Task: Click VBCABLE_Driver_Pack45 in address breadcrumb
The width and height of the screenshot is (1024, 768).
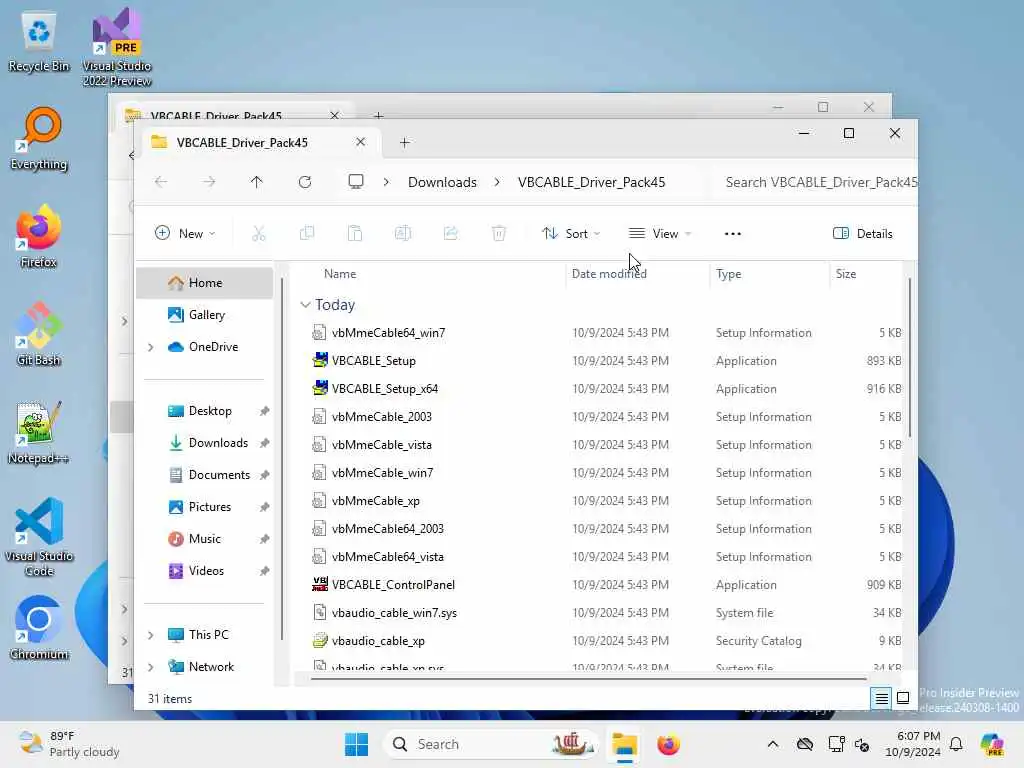Action: coord(592,182)
